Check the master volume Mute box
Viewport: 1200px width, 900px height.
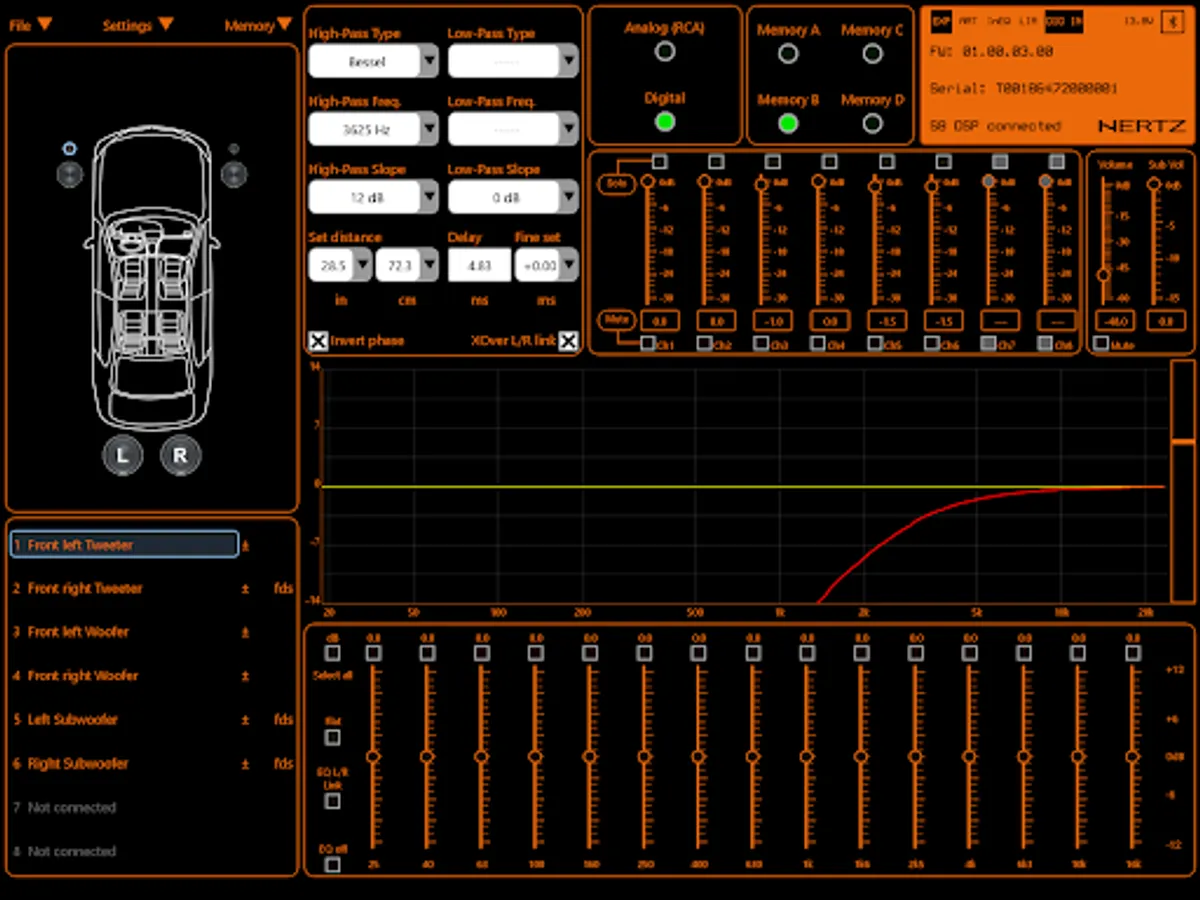[1101, 343]
